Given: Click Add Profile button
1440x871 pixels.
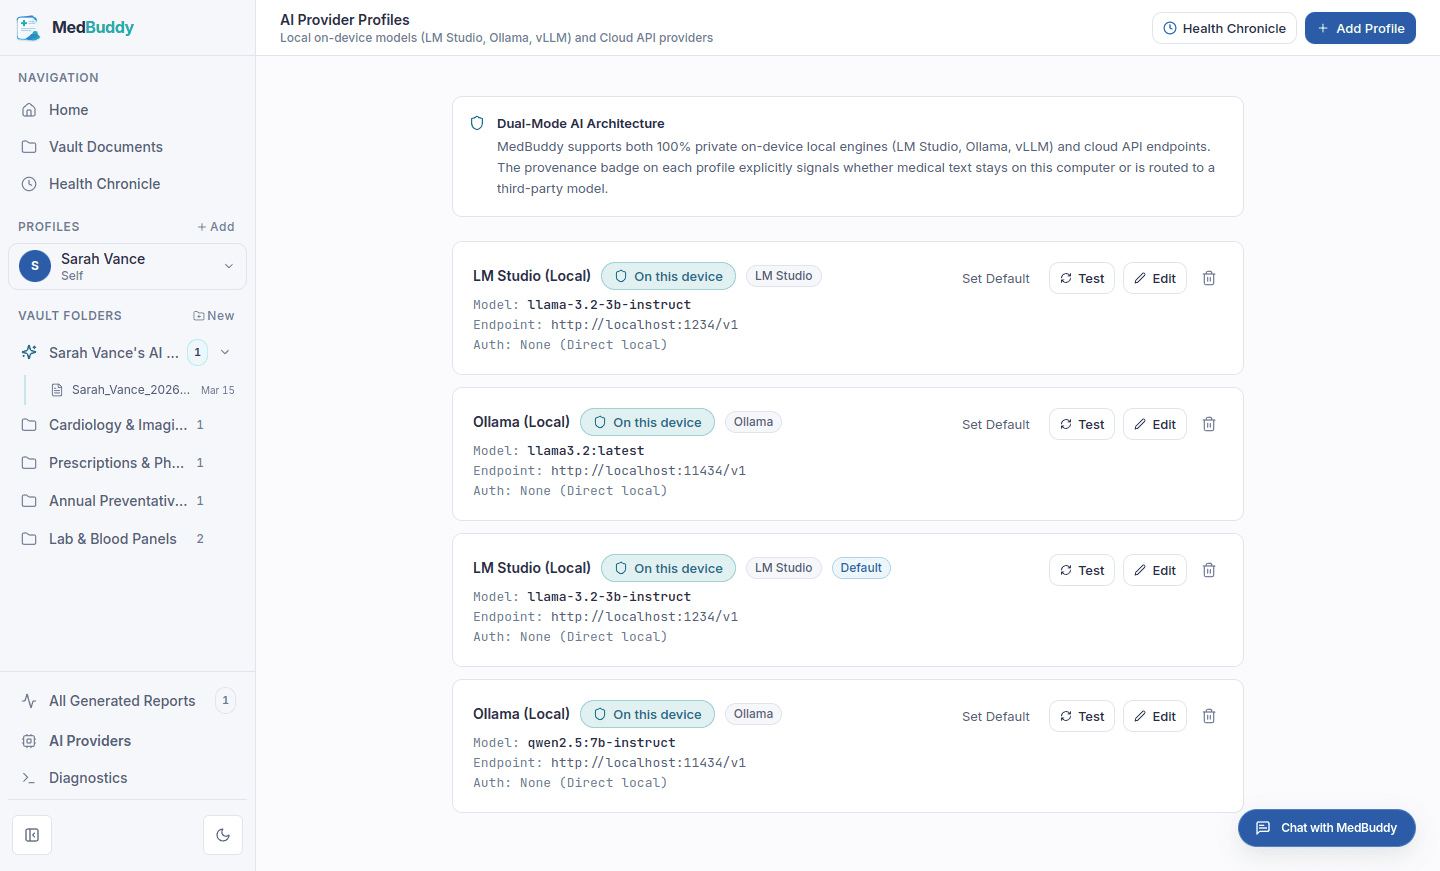Looking at the screenshot, I should [x=1360, y=28].
